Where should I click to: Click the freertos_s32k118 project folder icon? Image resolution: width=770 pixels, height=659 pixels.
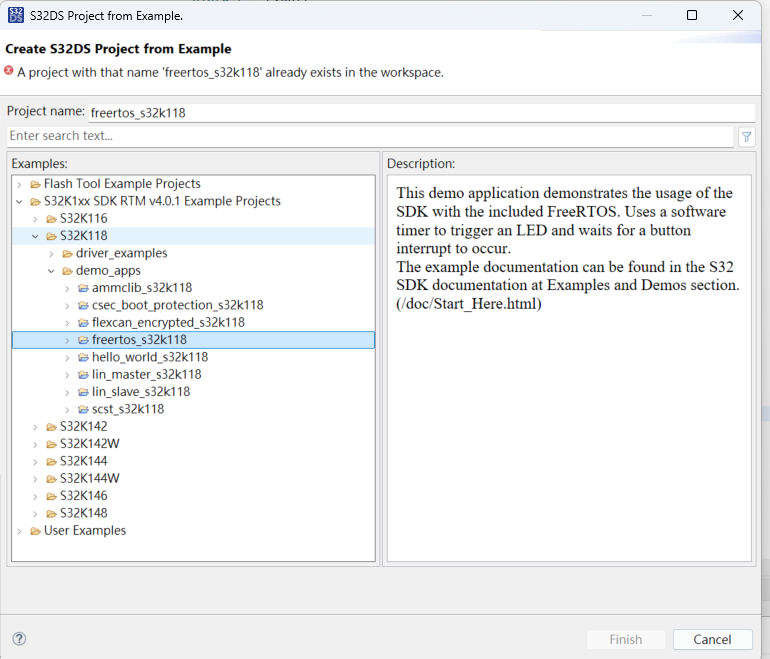click(83, 340)
